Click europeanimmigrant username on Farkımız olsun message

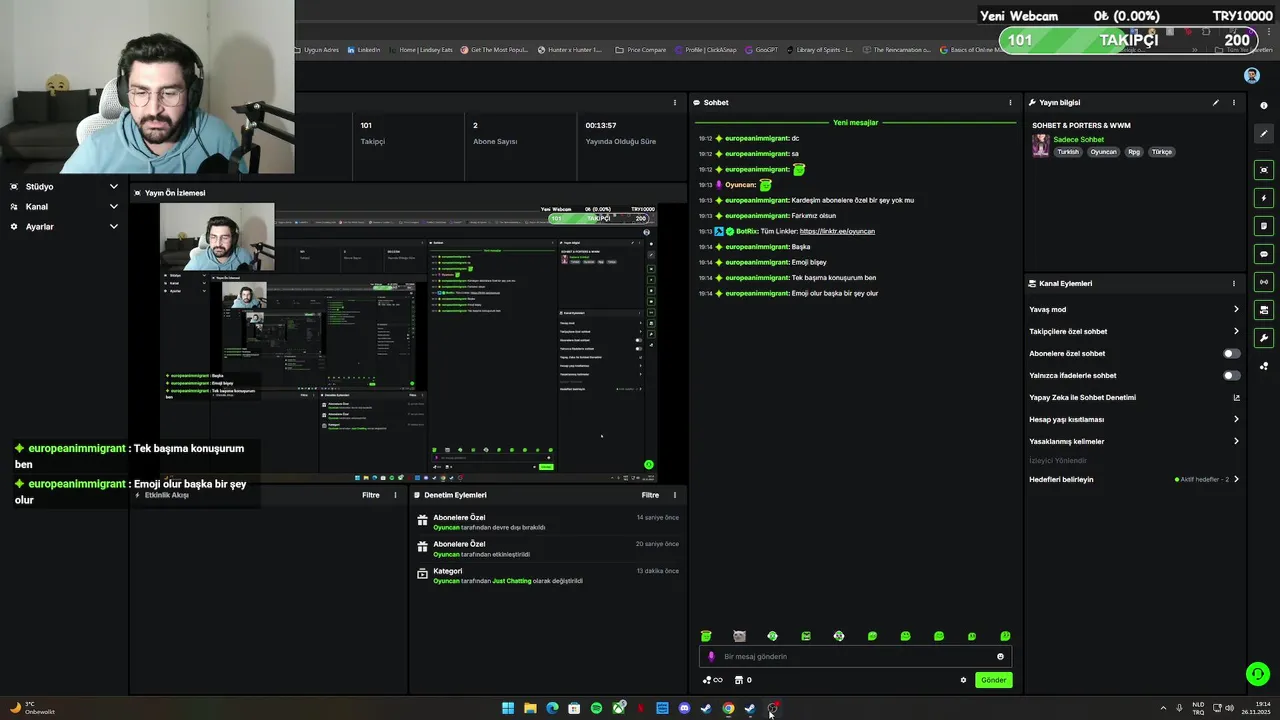point(757,215)
